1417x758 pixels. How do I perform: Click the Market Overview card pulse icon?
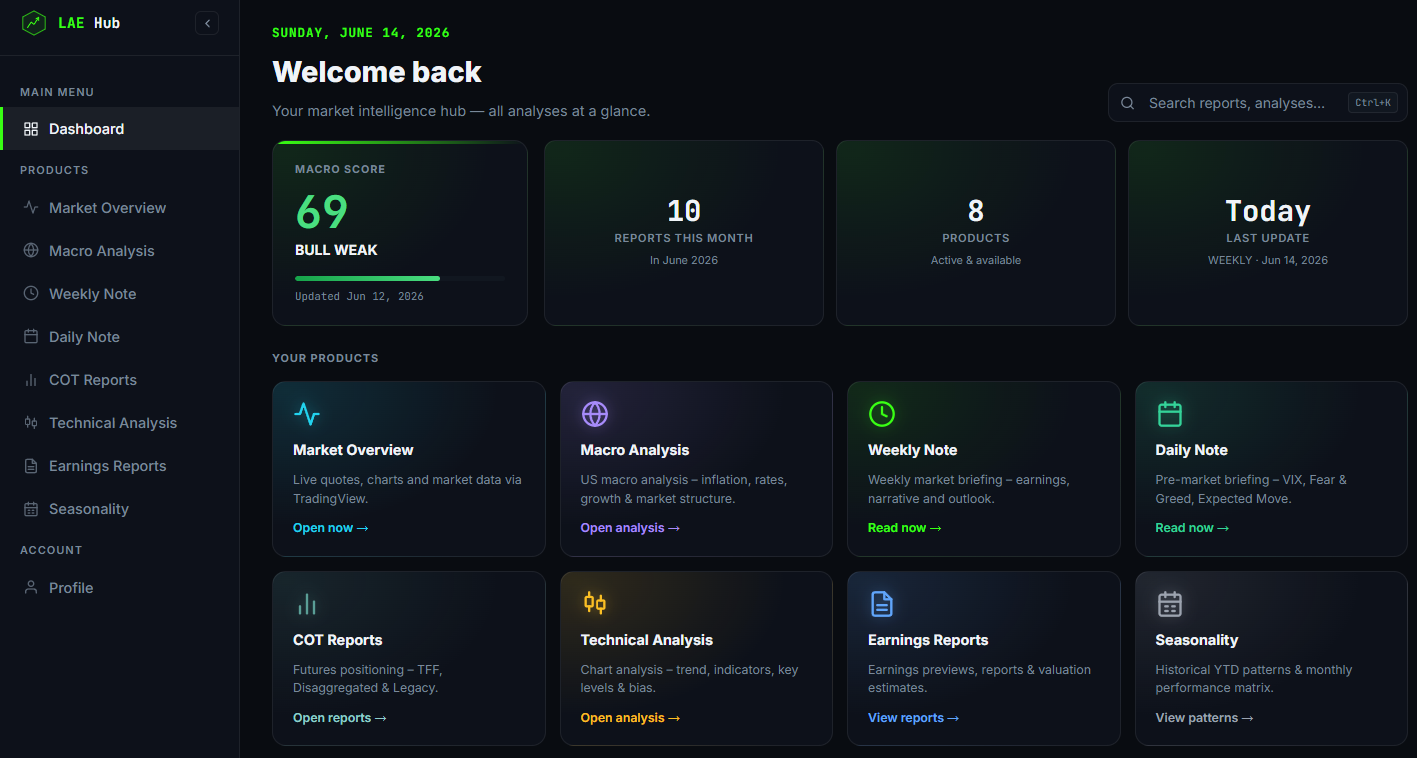click(x=307, y=414)
